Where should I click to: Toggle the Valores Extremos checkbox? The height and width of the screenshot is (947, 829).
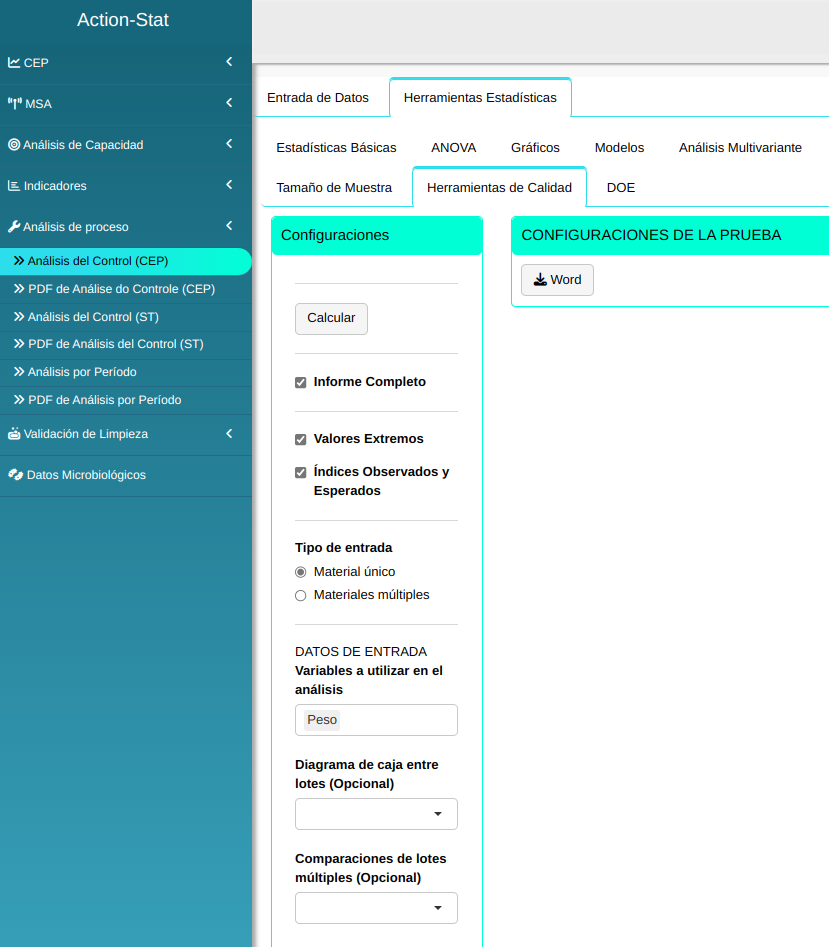301,440
